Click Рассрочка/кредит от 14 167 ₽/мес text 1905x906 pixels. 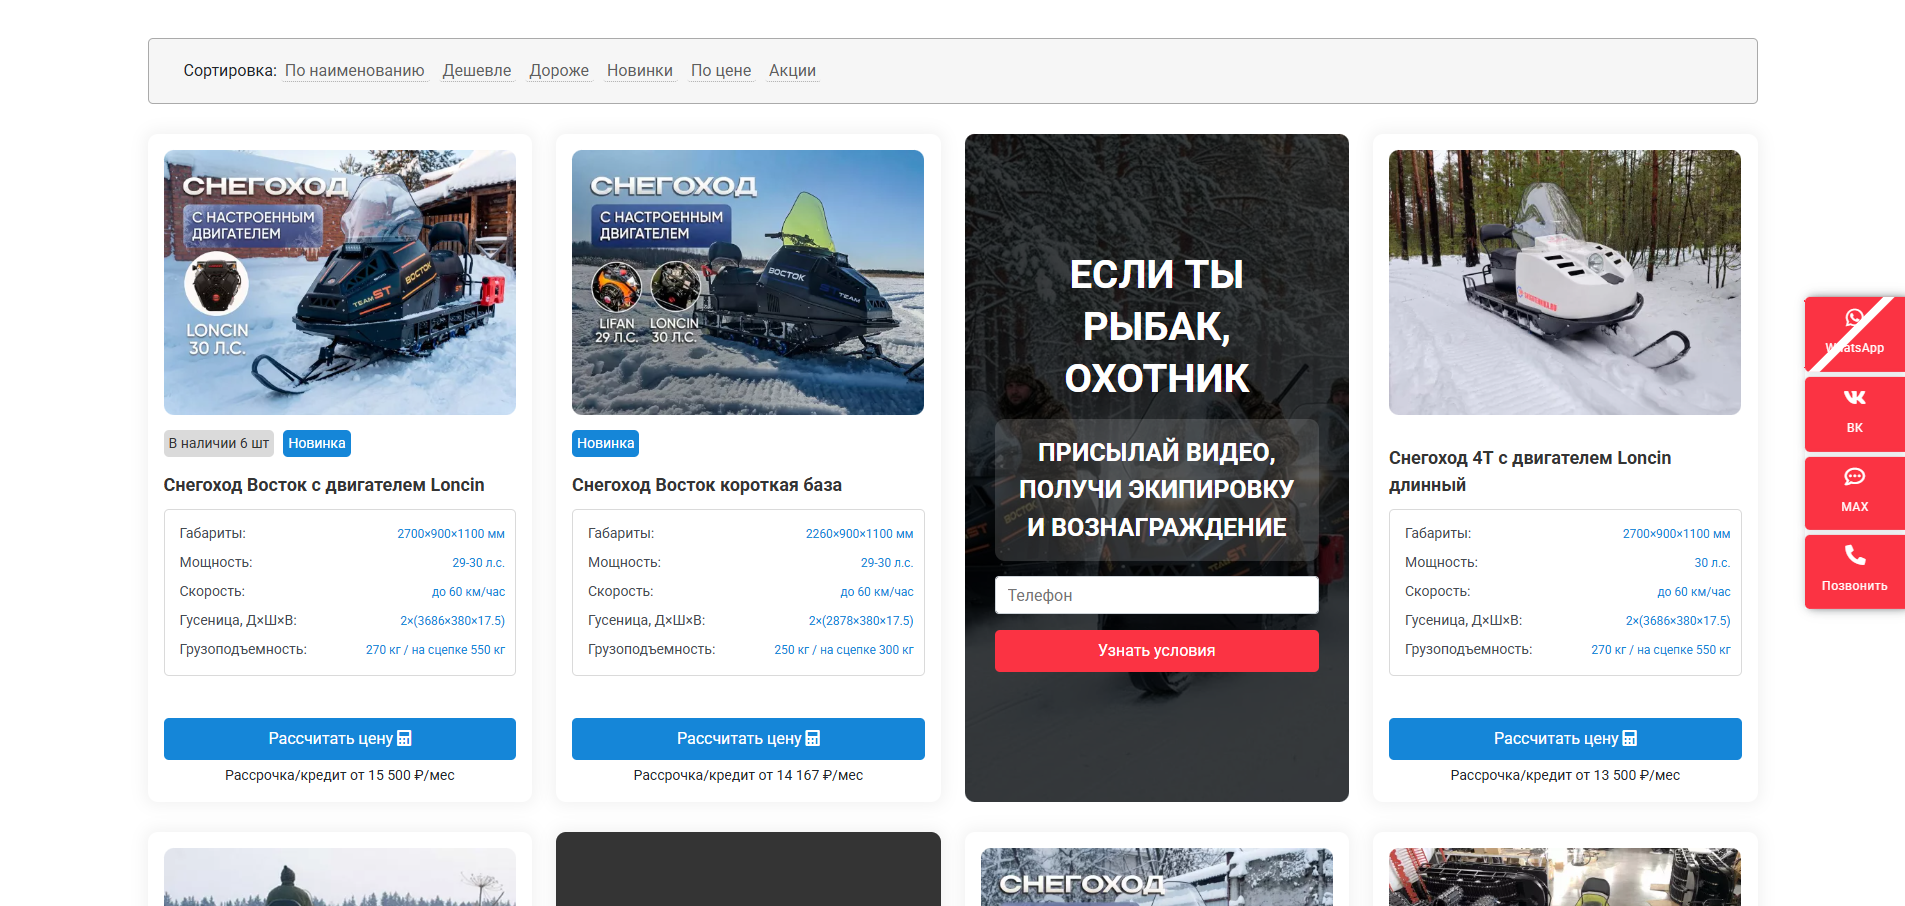748,775
